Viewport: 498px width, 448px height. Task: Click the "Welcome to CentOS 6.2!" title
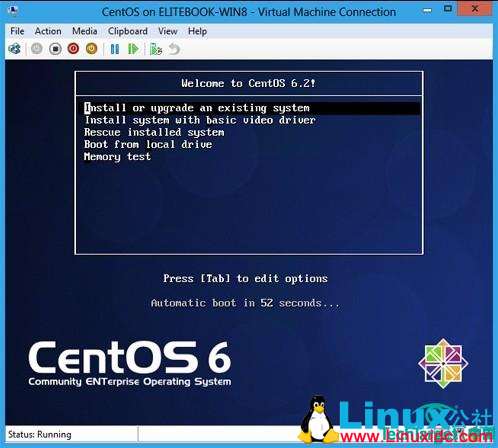[x=248, y=83]
